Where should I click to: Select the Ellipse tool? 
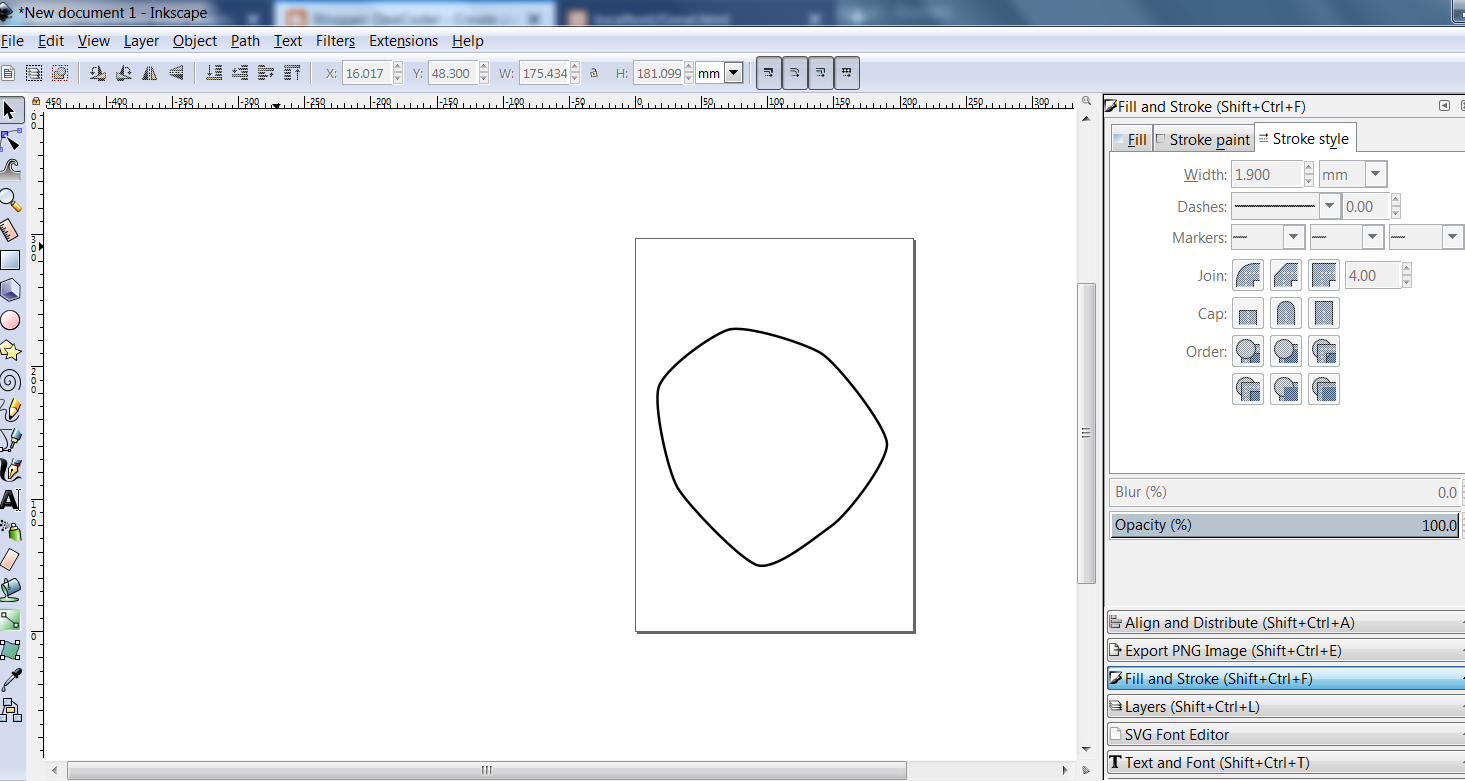point(13,320)
